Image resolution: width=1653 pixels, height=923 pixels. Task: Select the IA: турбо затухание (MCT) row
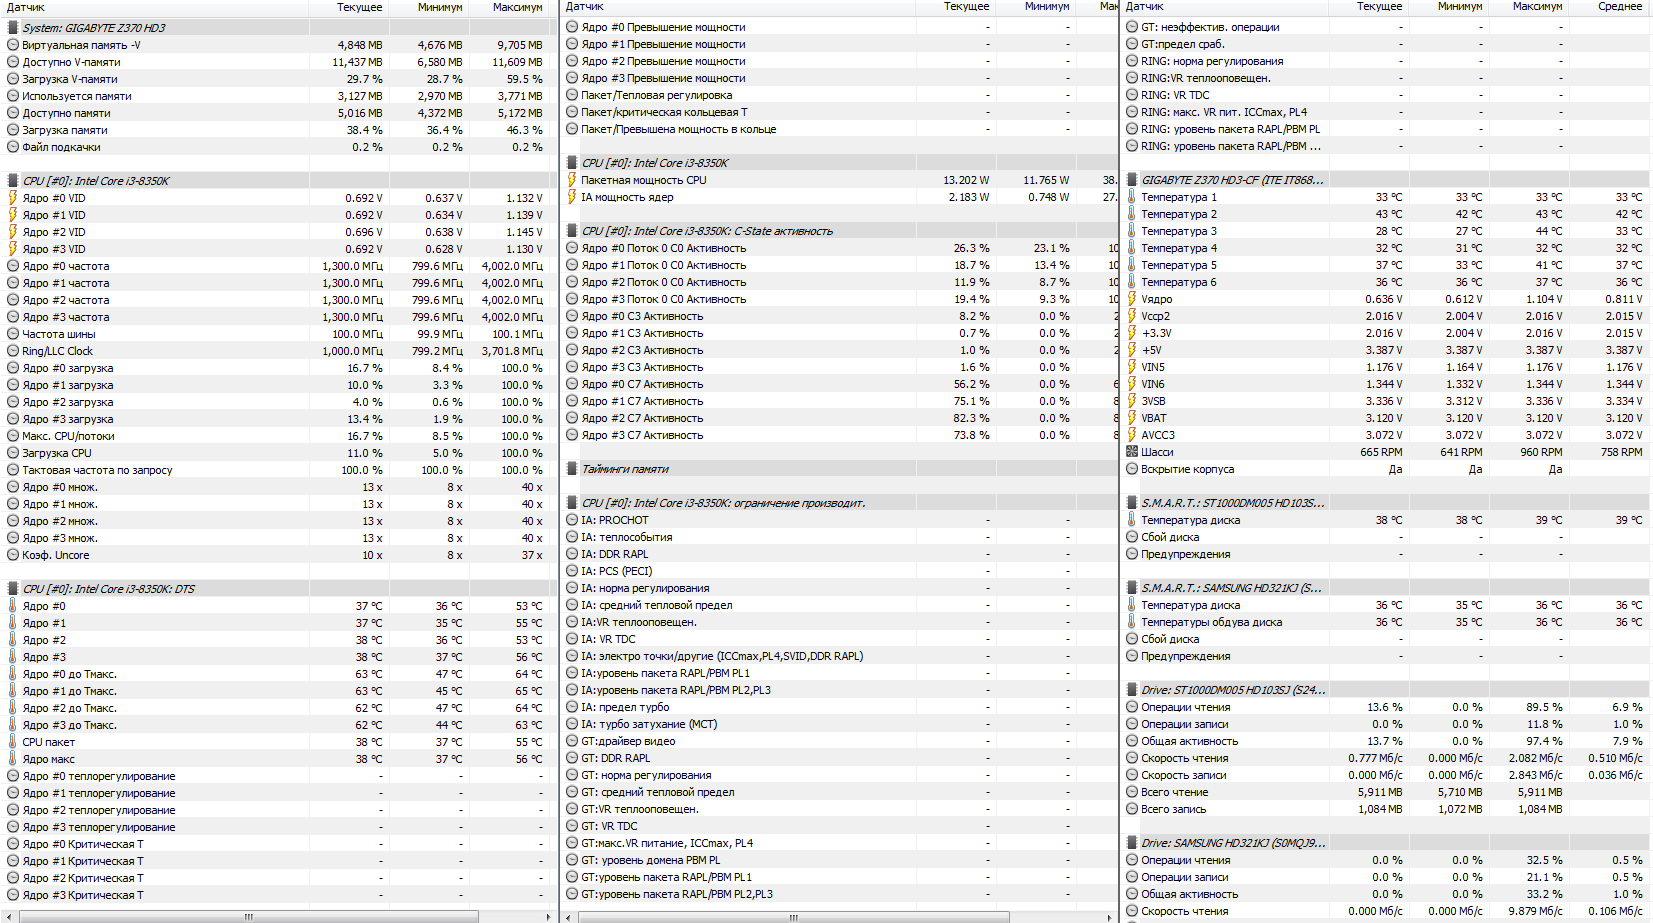838,724
